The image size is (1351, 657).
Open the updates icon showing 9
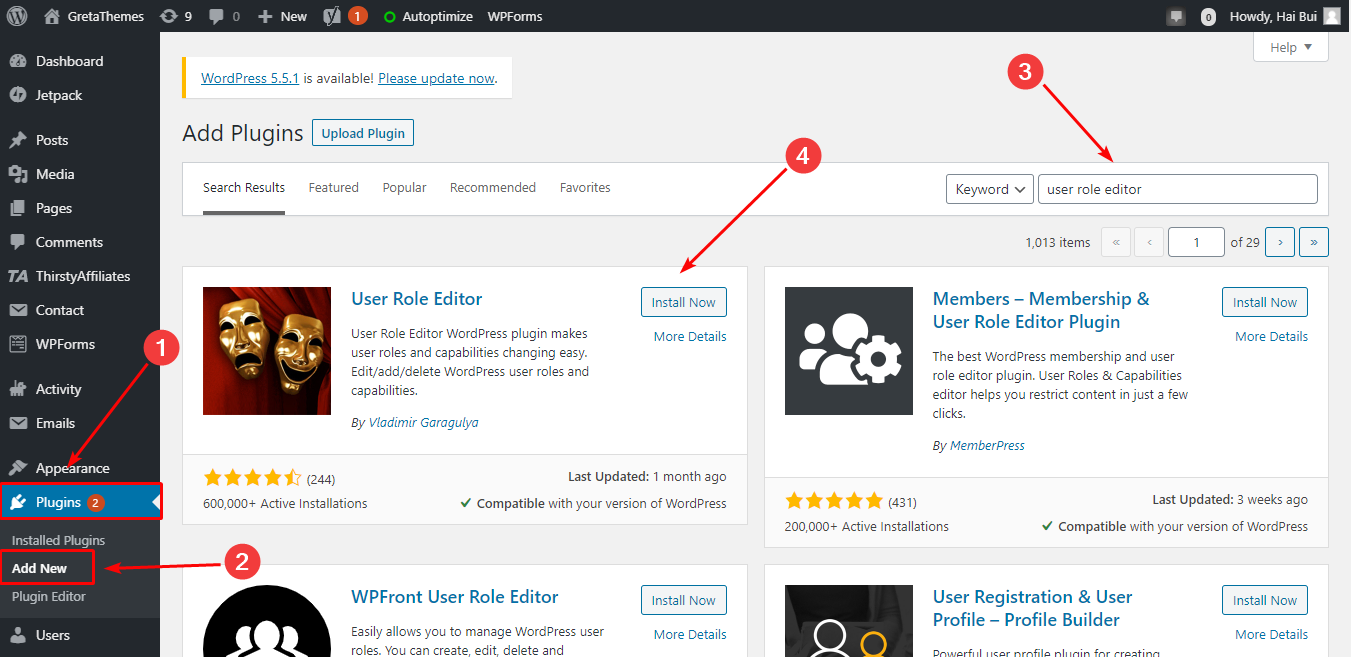point(175,16)
